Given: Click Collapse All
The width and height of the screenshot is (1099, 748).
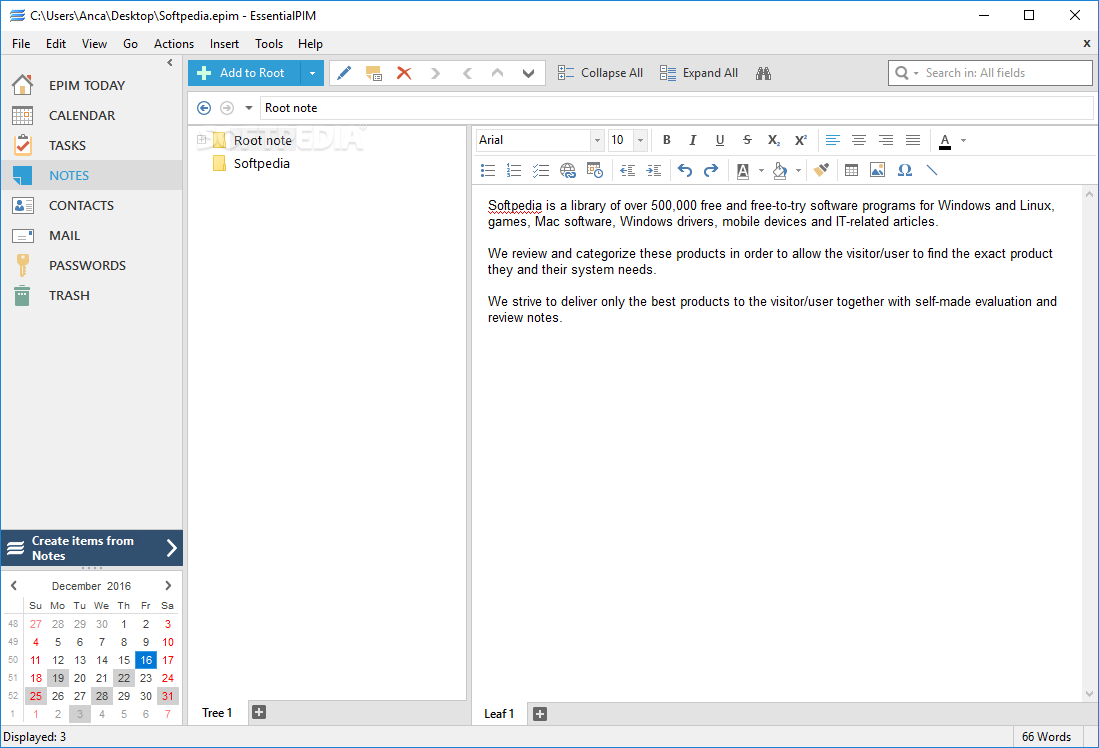Looking at the screenshot, I should pyautogui.click(x=601, y=73).
